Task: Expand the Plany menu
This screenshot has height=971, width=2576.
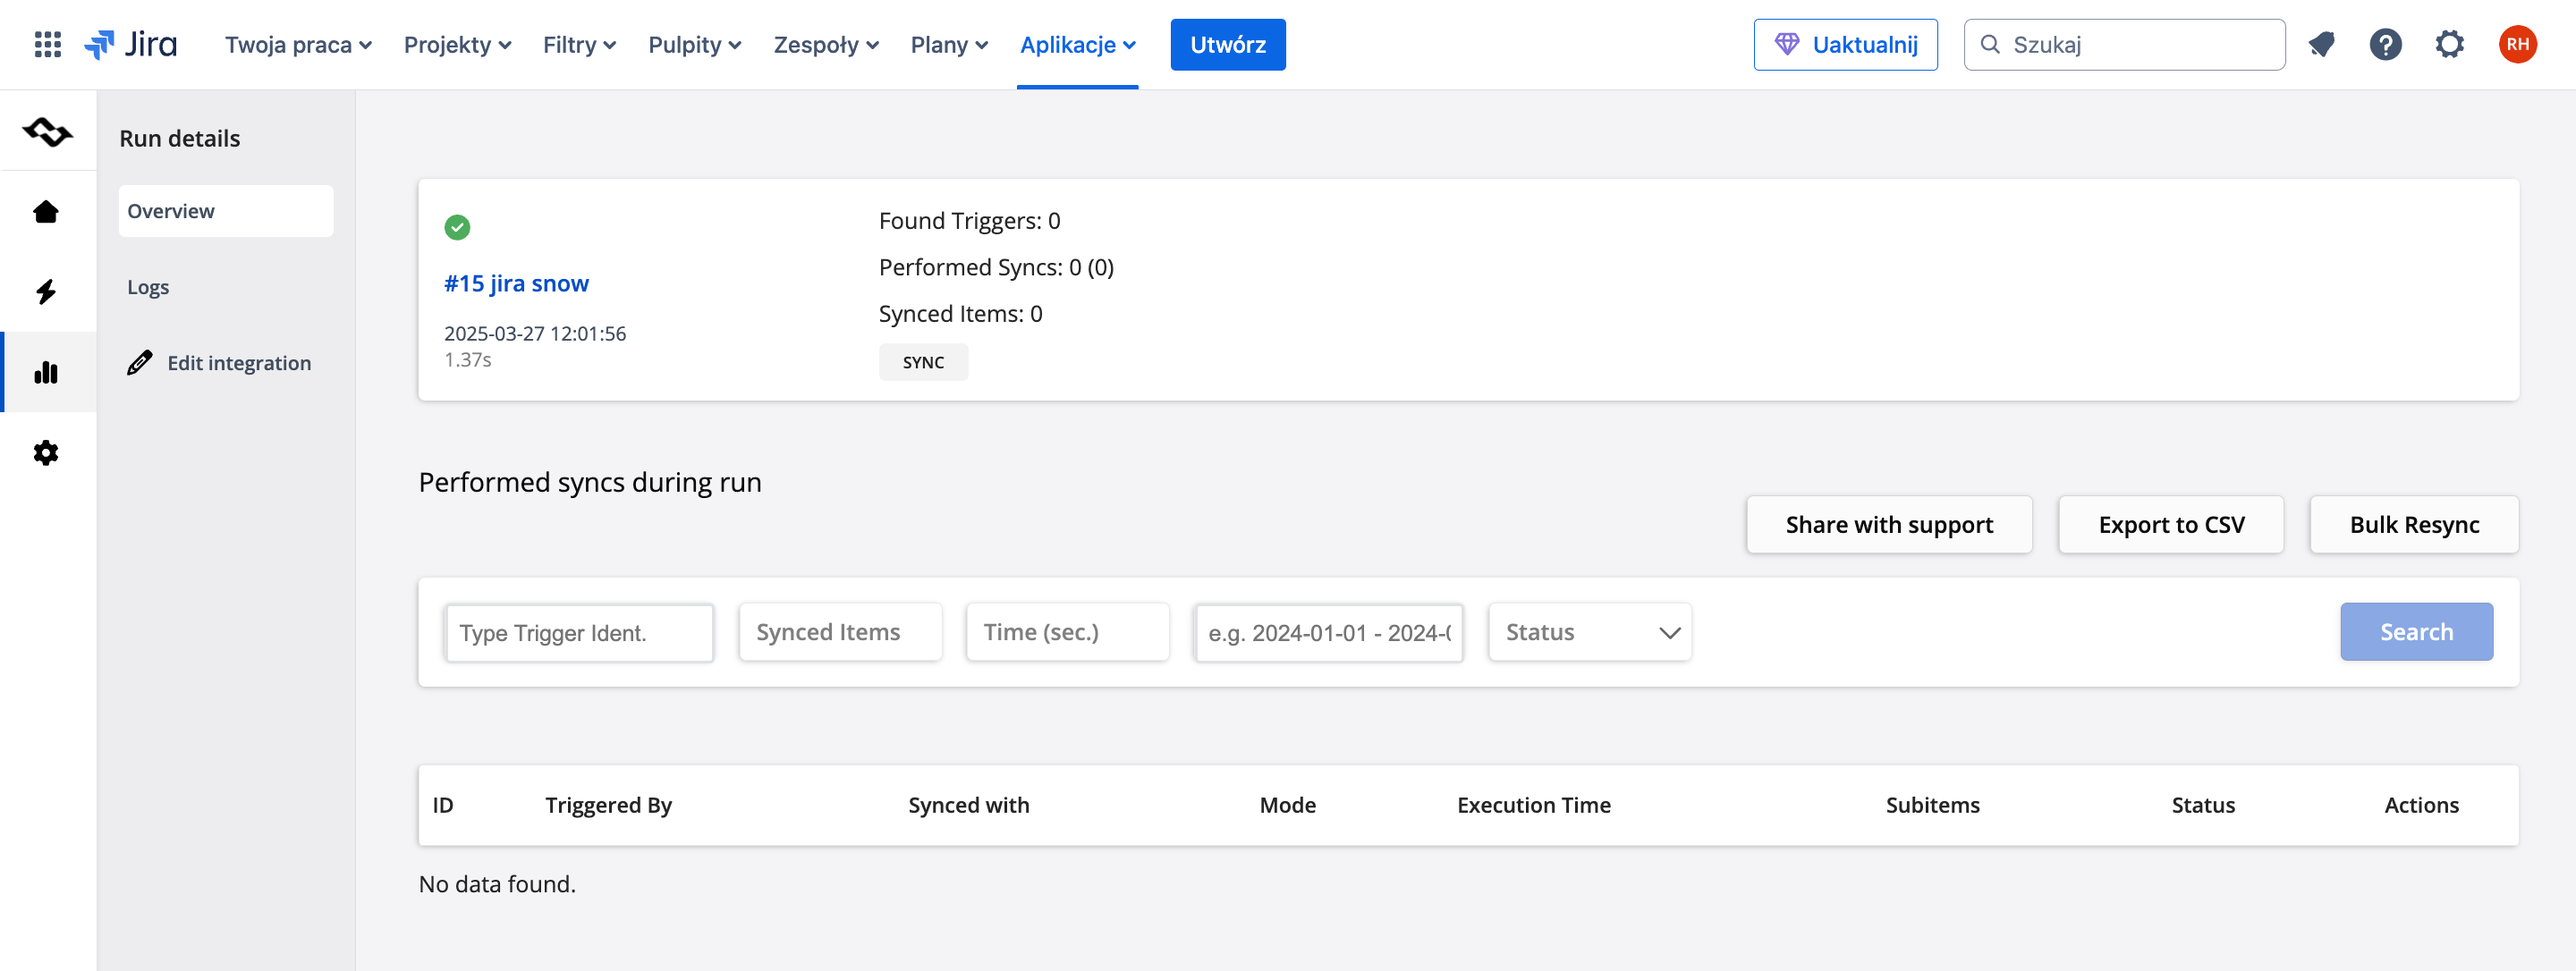Action: pos(949,45)
